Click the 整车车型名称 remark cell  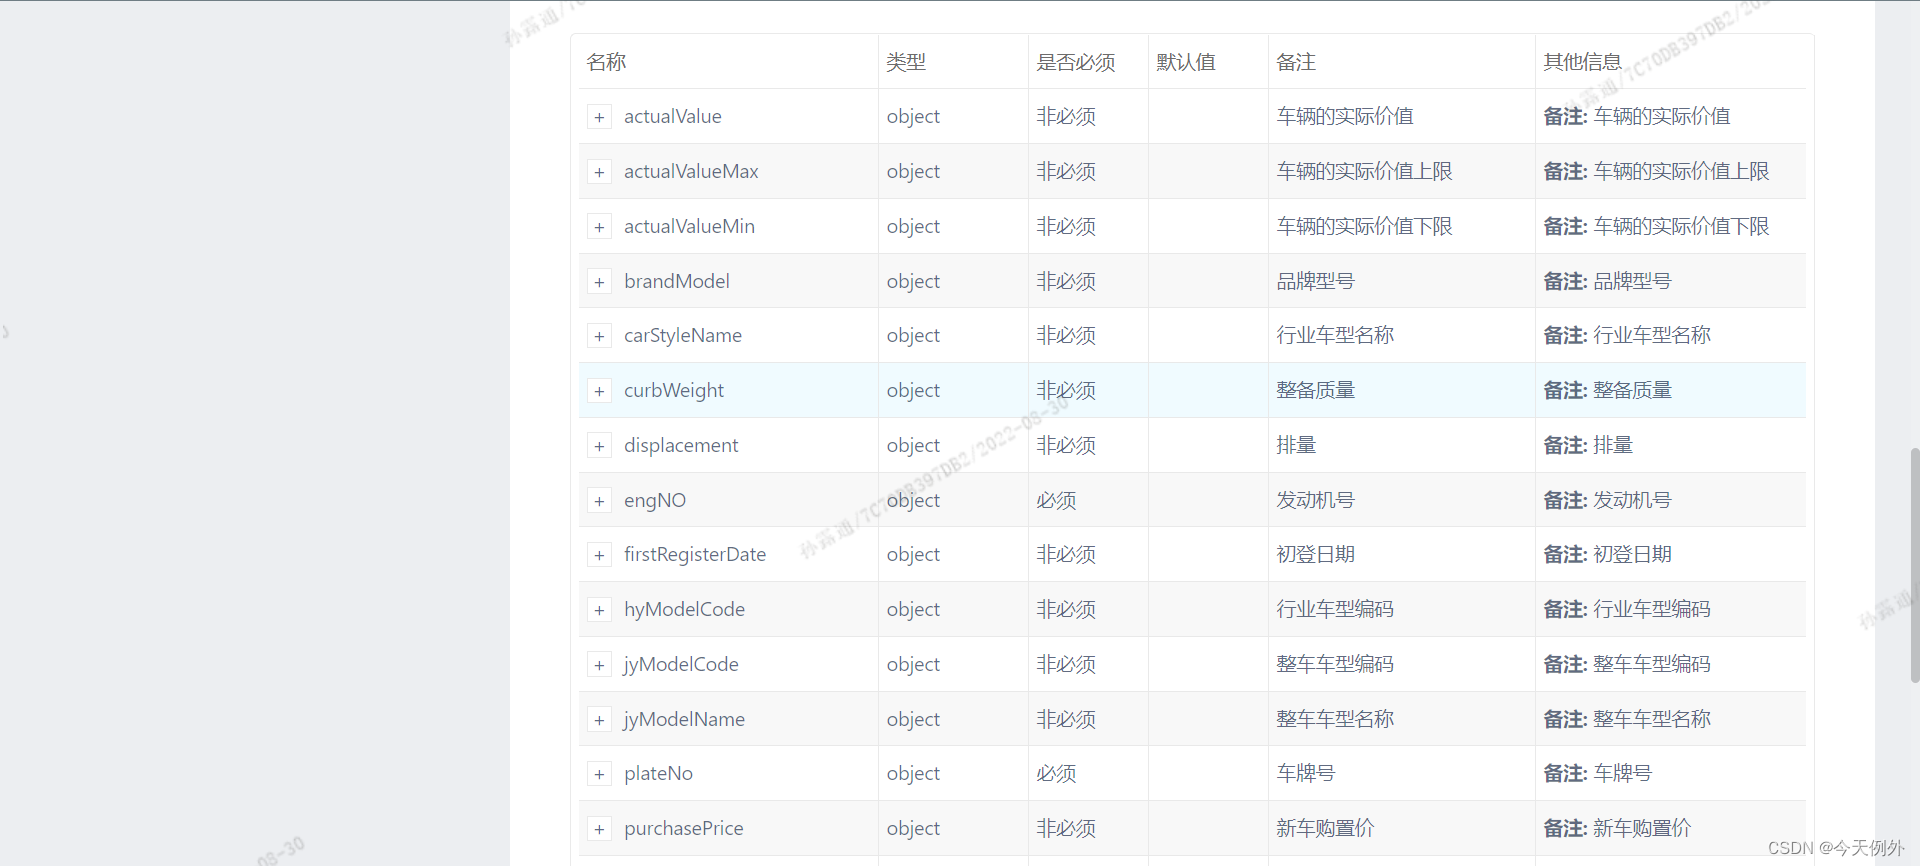click(1335, 719)
